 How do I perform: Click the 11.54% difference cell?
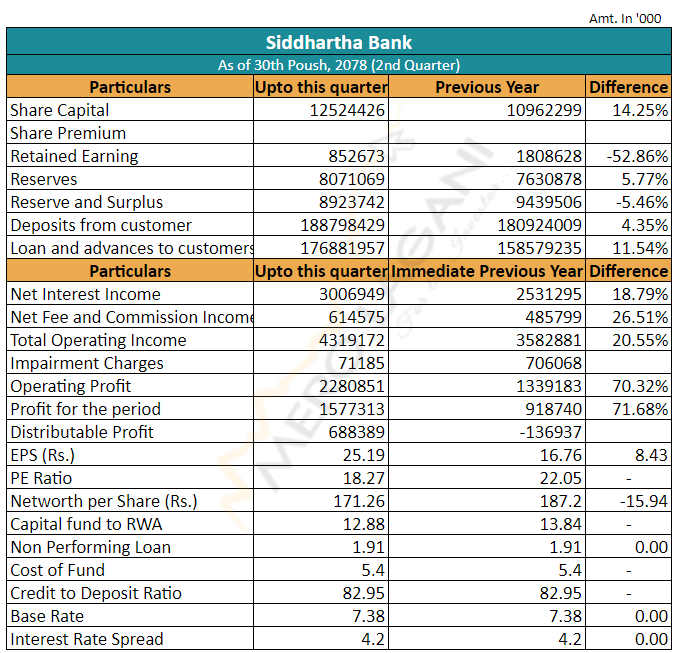628,248
